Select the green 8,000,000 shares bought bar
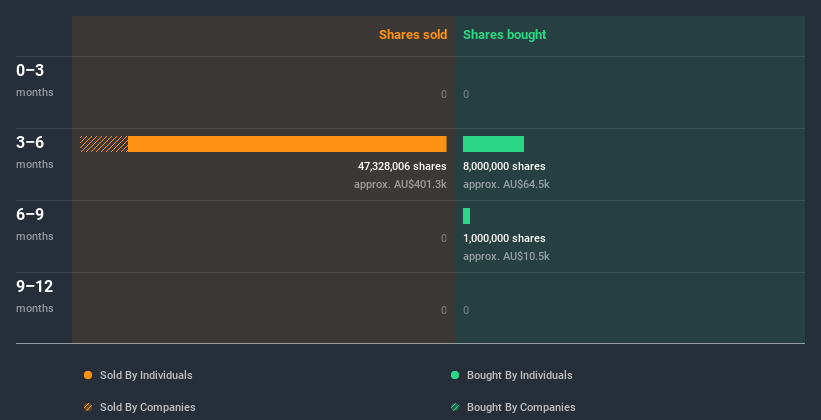The image size is (821, 420). tap(493, 144)
